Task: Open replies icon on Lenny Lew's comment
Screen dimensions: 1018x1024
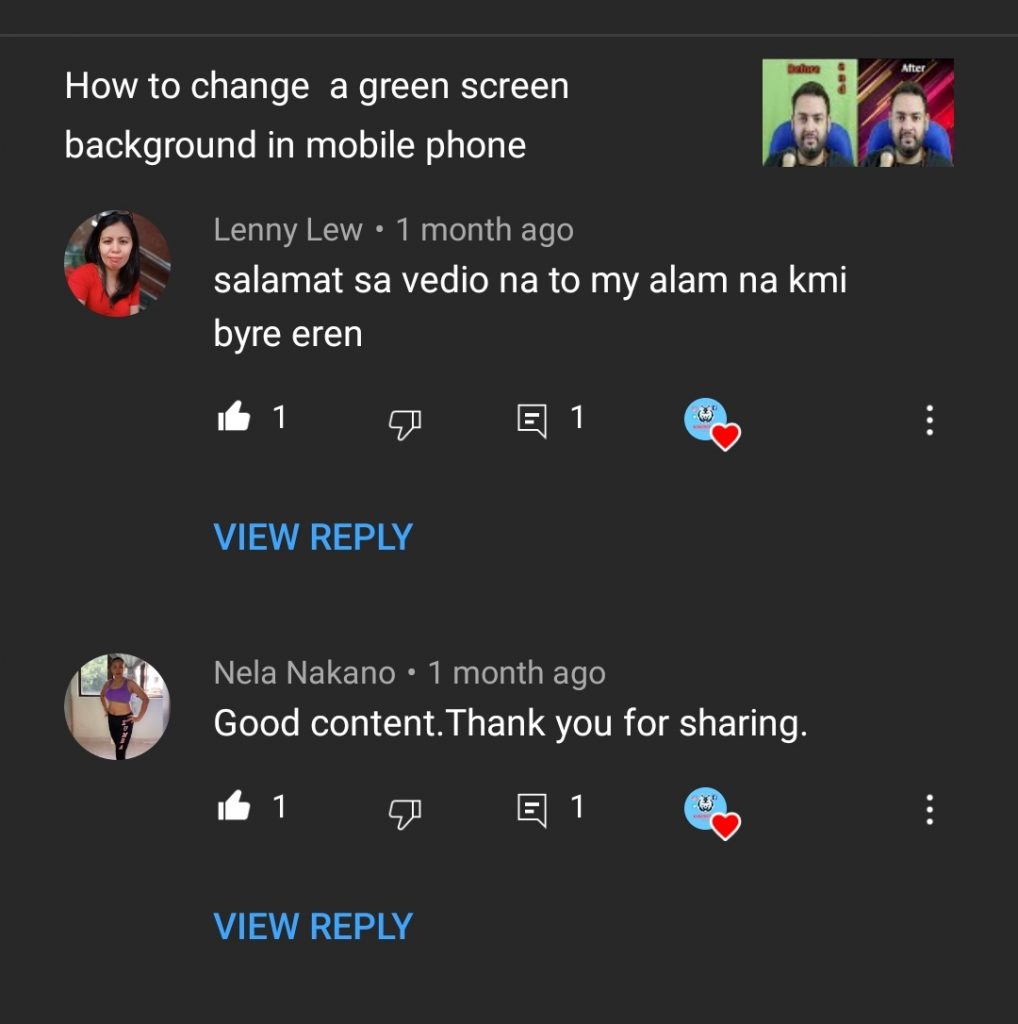Action: pyautogui.click(x=532, y=421)
